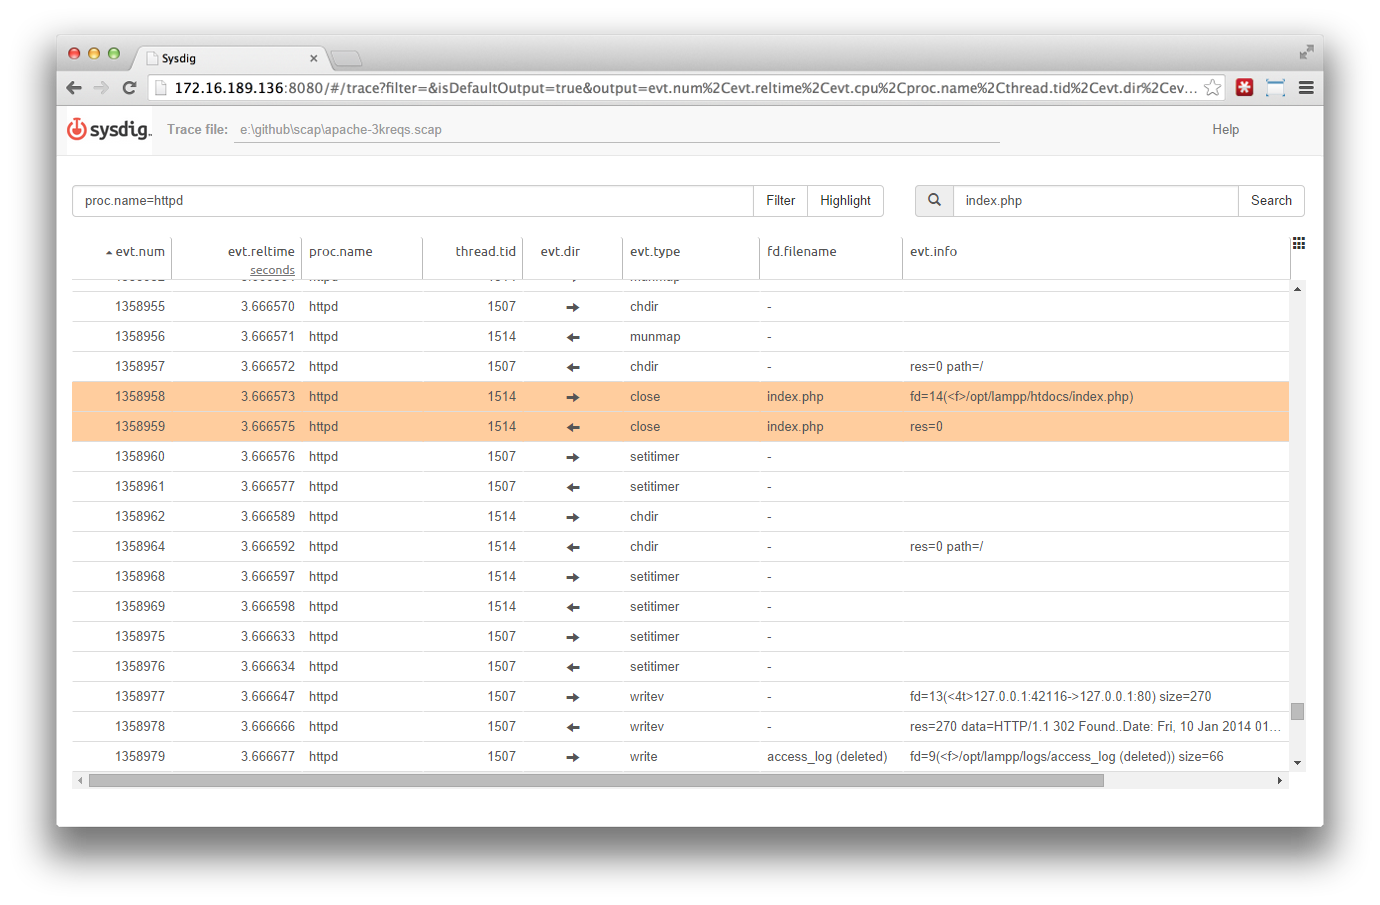The image size is (1380, 905).
Task: Click httpd in row 1358976
Action: (x=323, y=666)
